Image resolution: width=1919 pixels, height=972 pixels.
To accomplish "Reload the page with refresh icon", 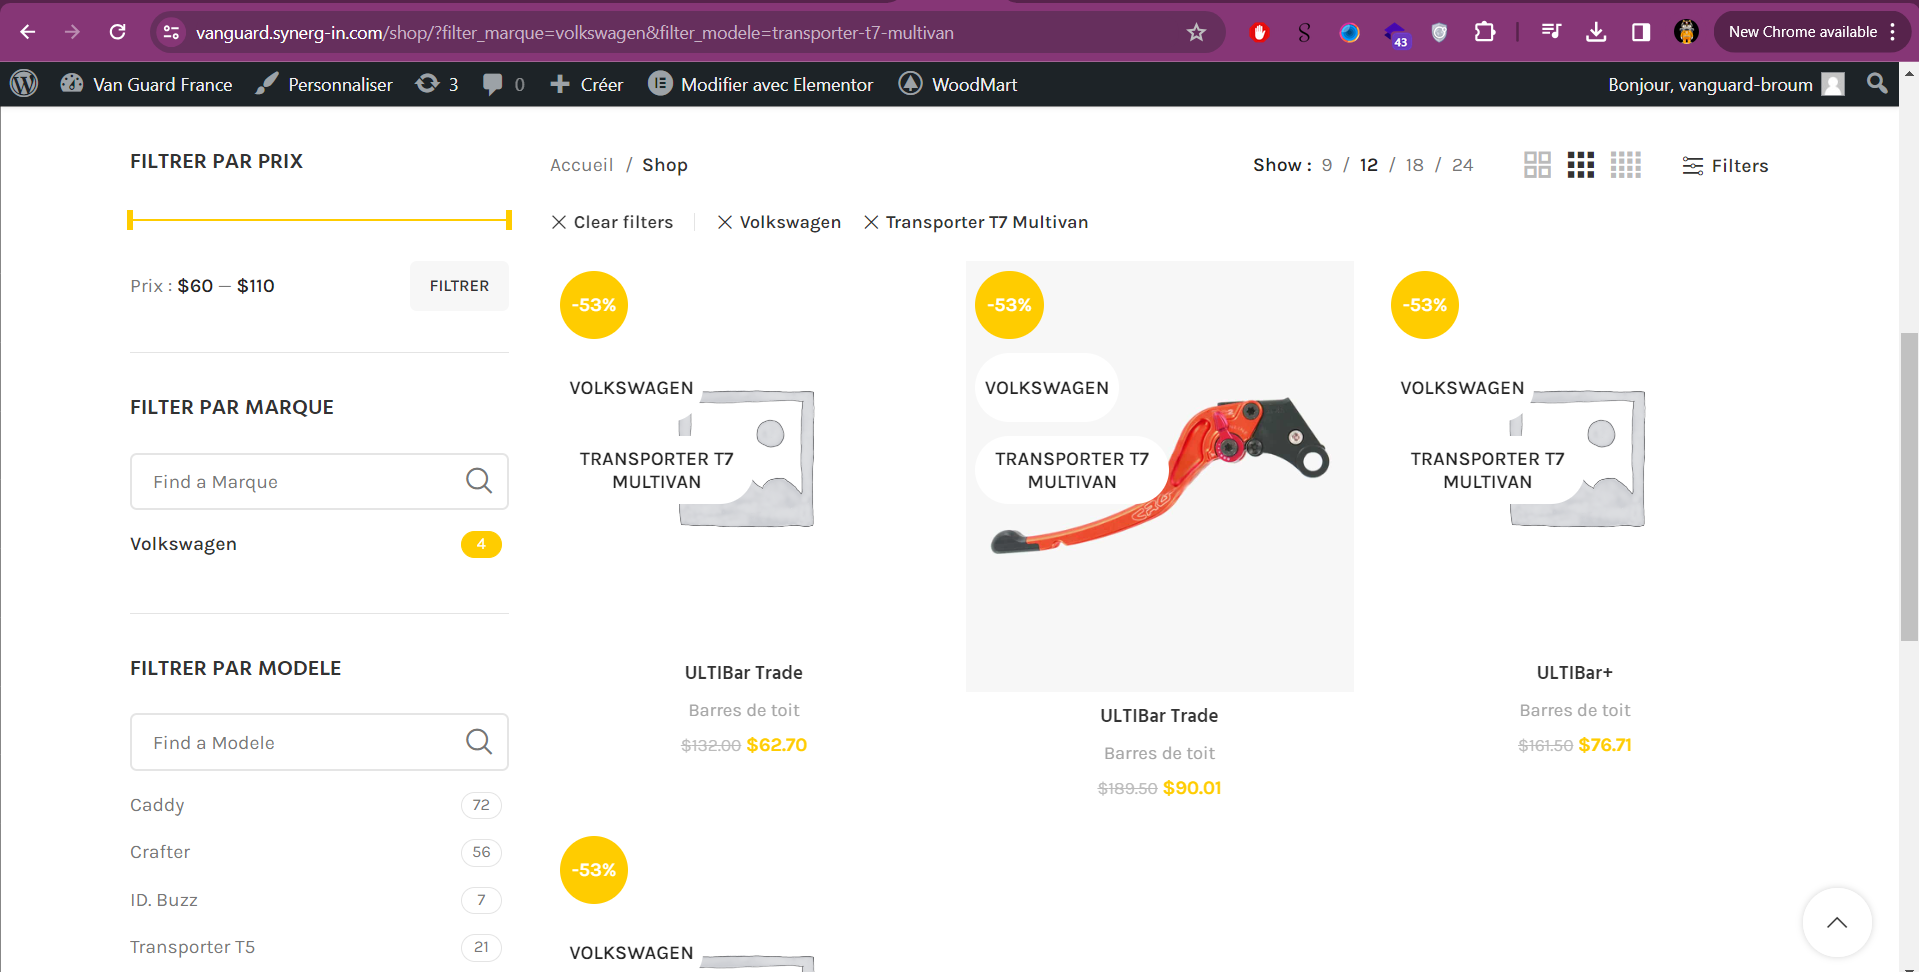I will (117, 32).
